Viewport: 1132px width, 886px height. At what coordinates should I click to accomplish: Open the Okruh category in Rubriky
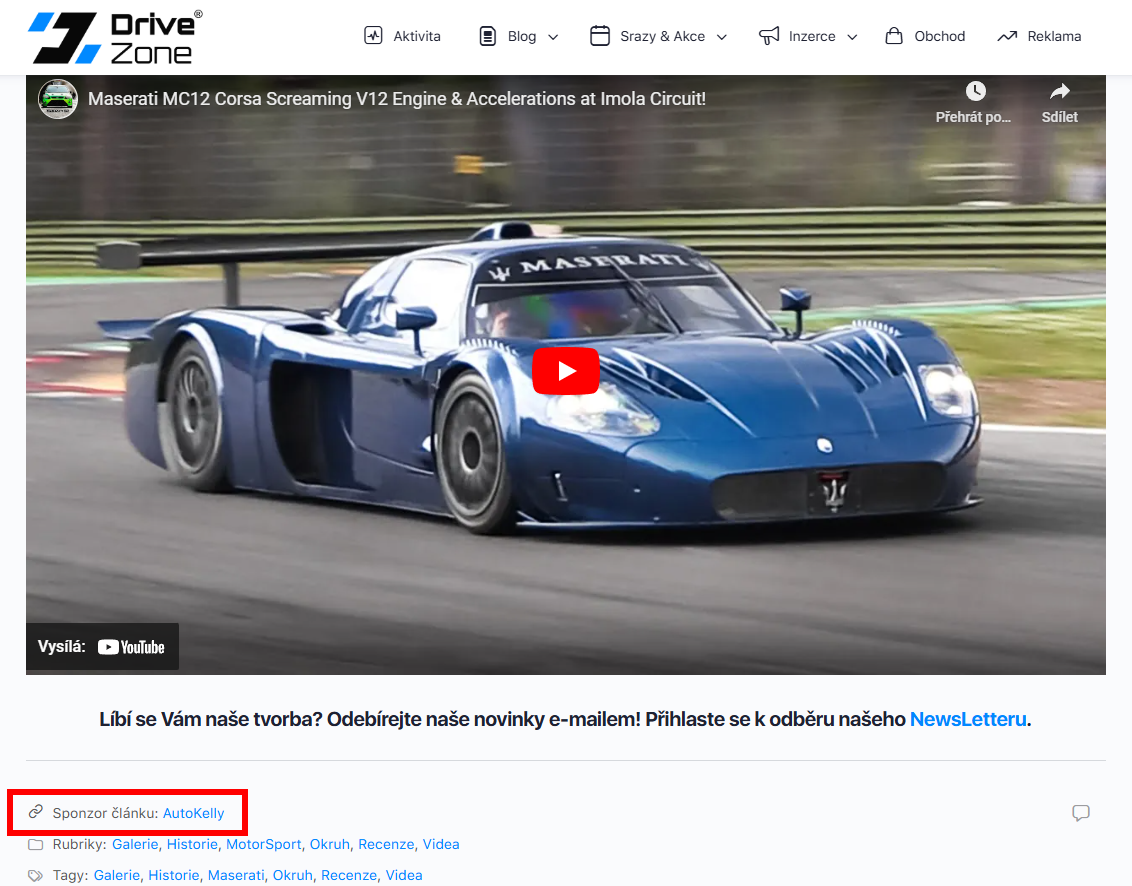(329, 844)
